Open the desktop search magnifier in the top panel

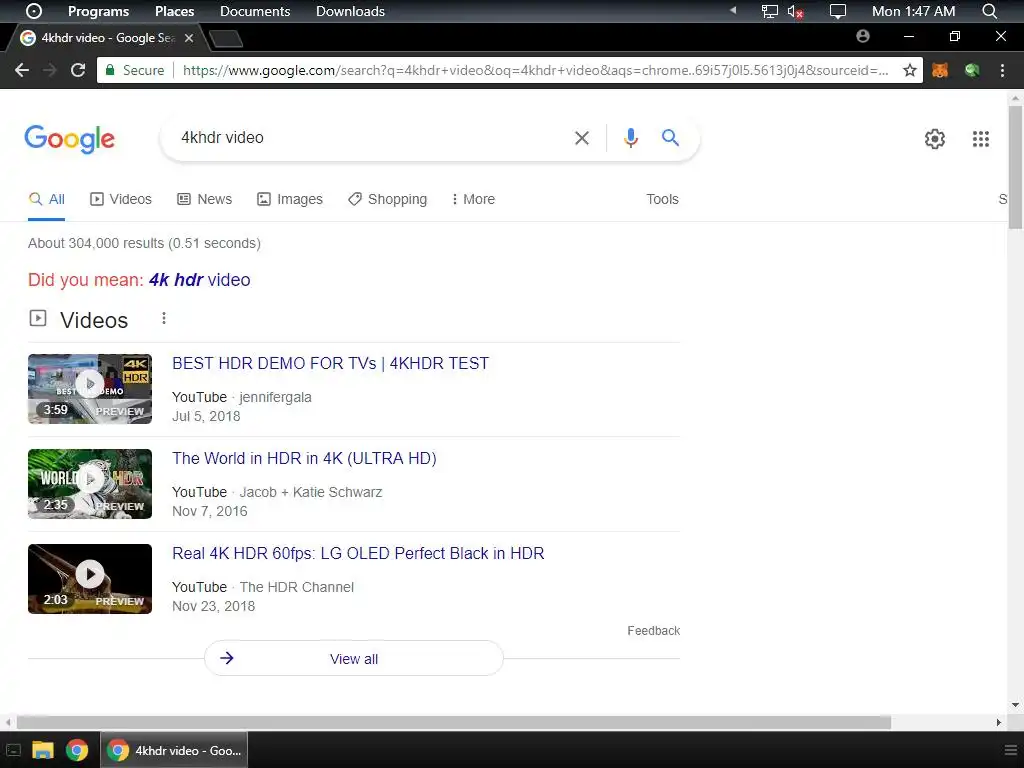pyautogui.click(x=989, y=11)
